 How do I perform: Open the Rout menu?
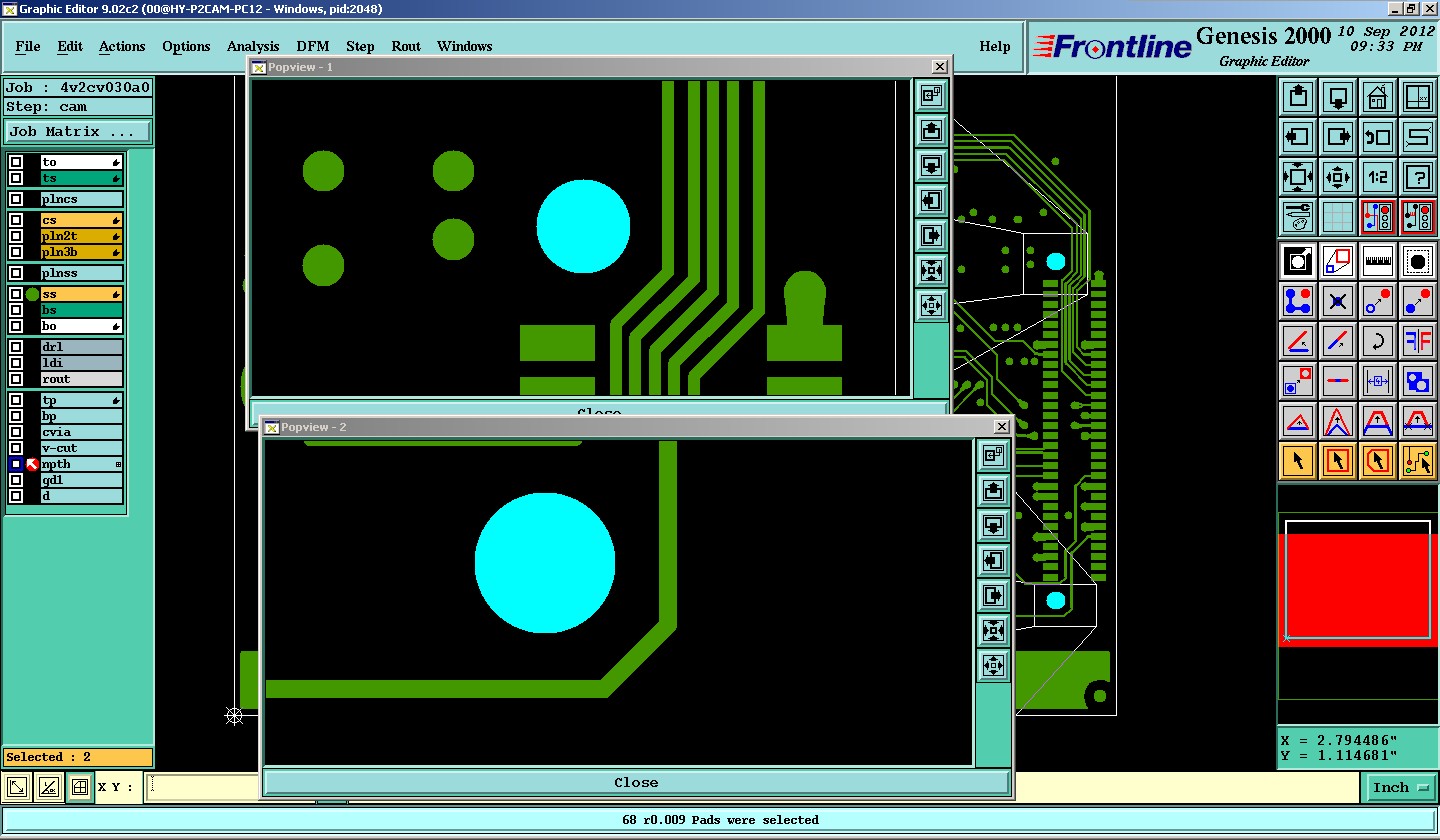[406, 46]
